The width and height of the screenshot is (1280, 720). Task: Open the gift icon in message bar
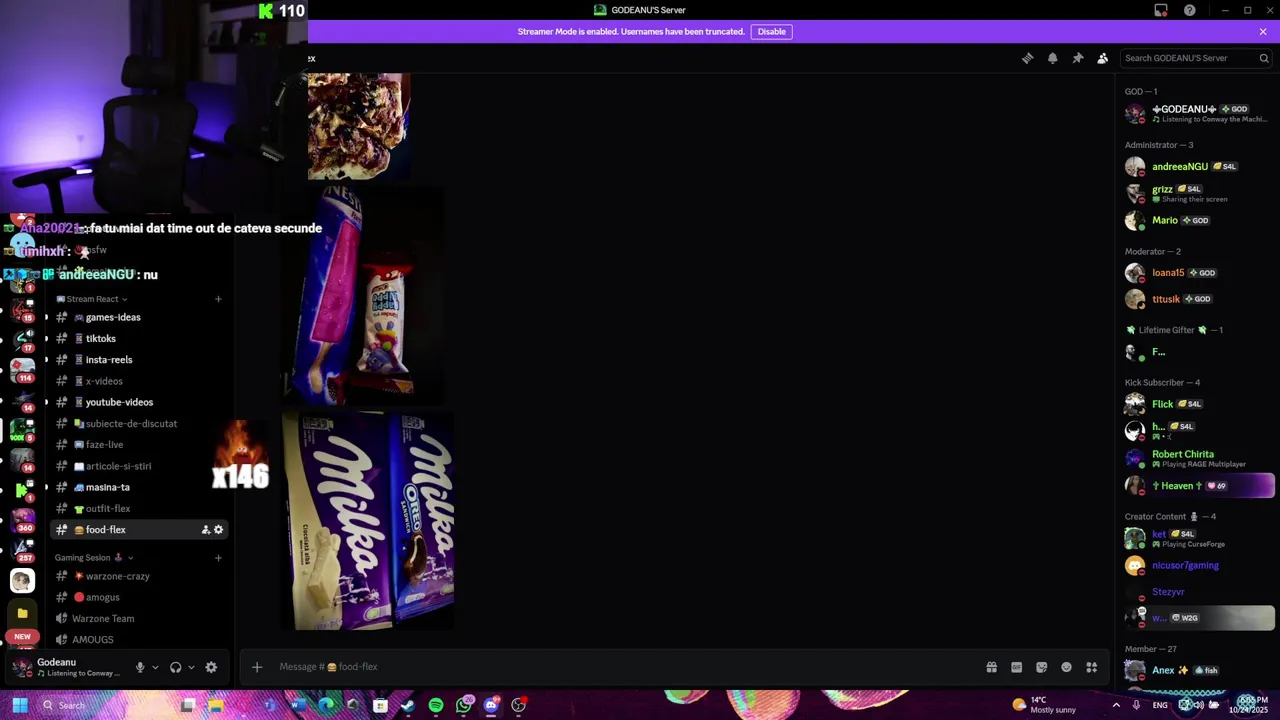(x=991, y=667)
